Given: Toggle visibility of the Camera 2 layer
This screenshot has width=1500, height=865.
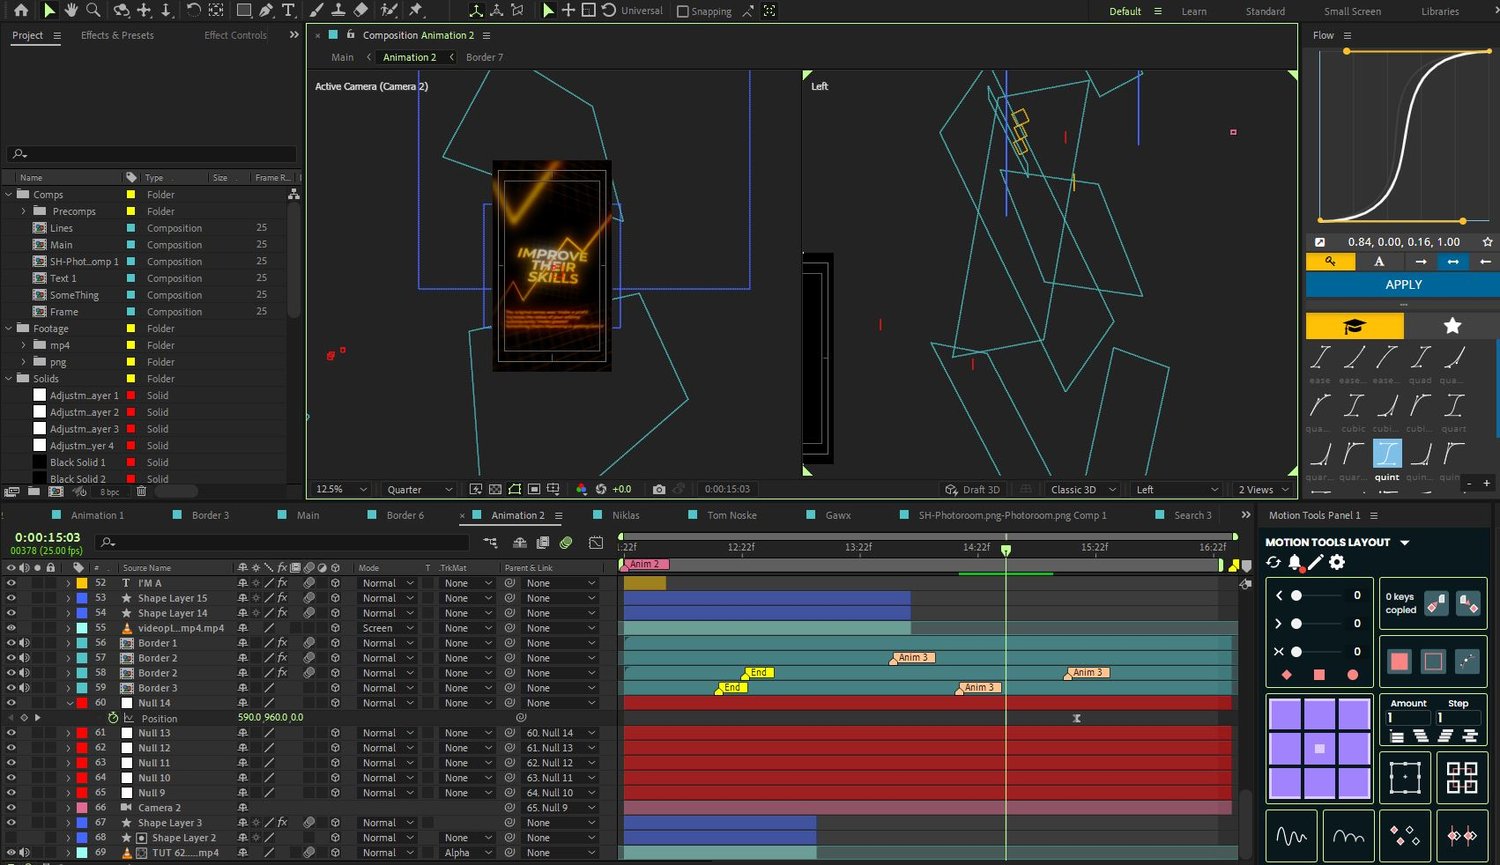Looking at the screenshot, I should (11, 808).
